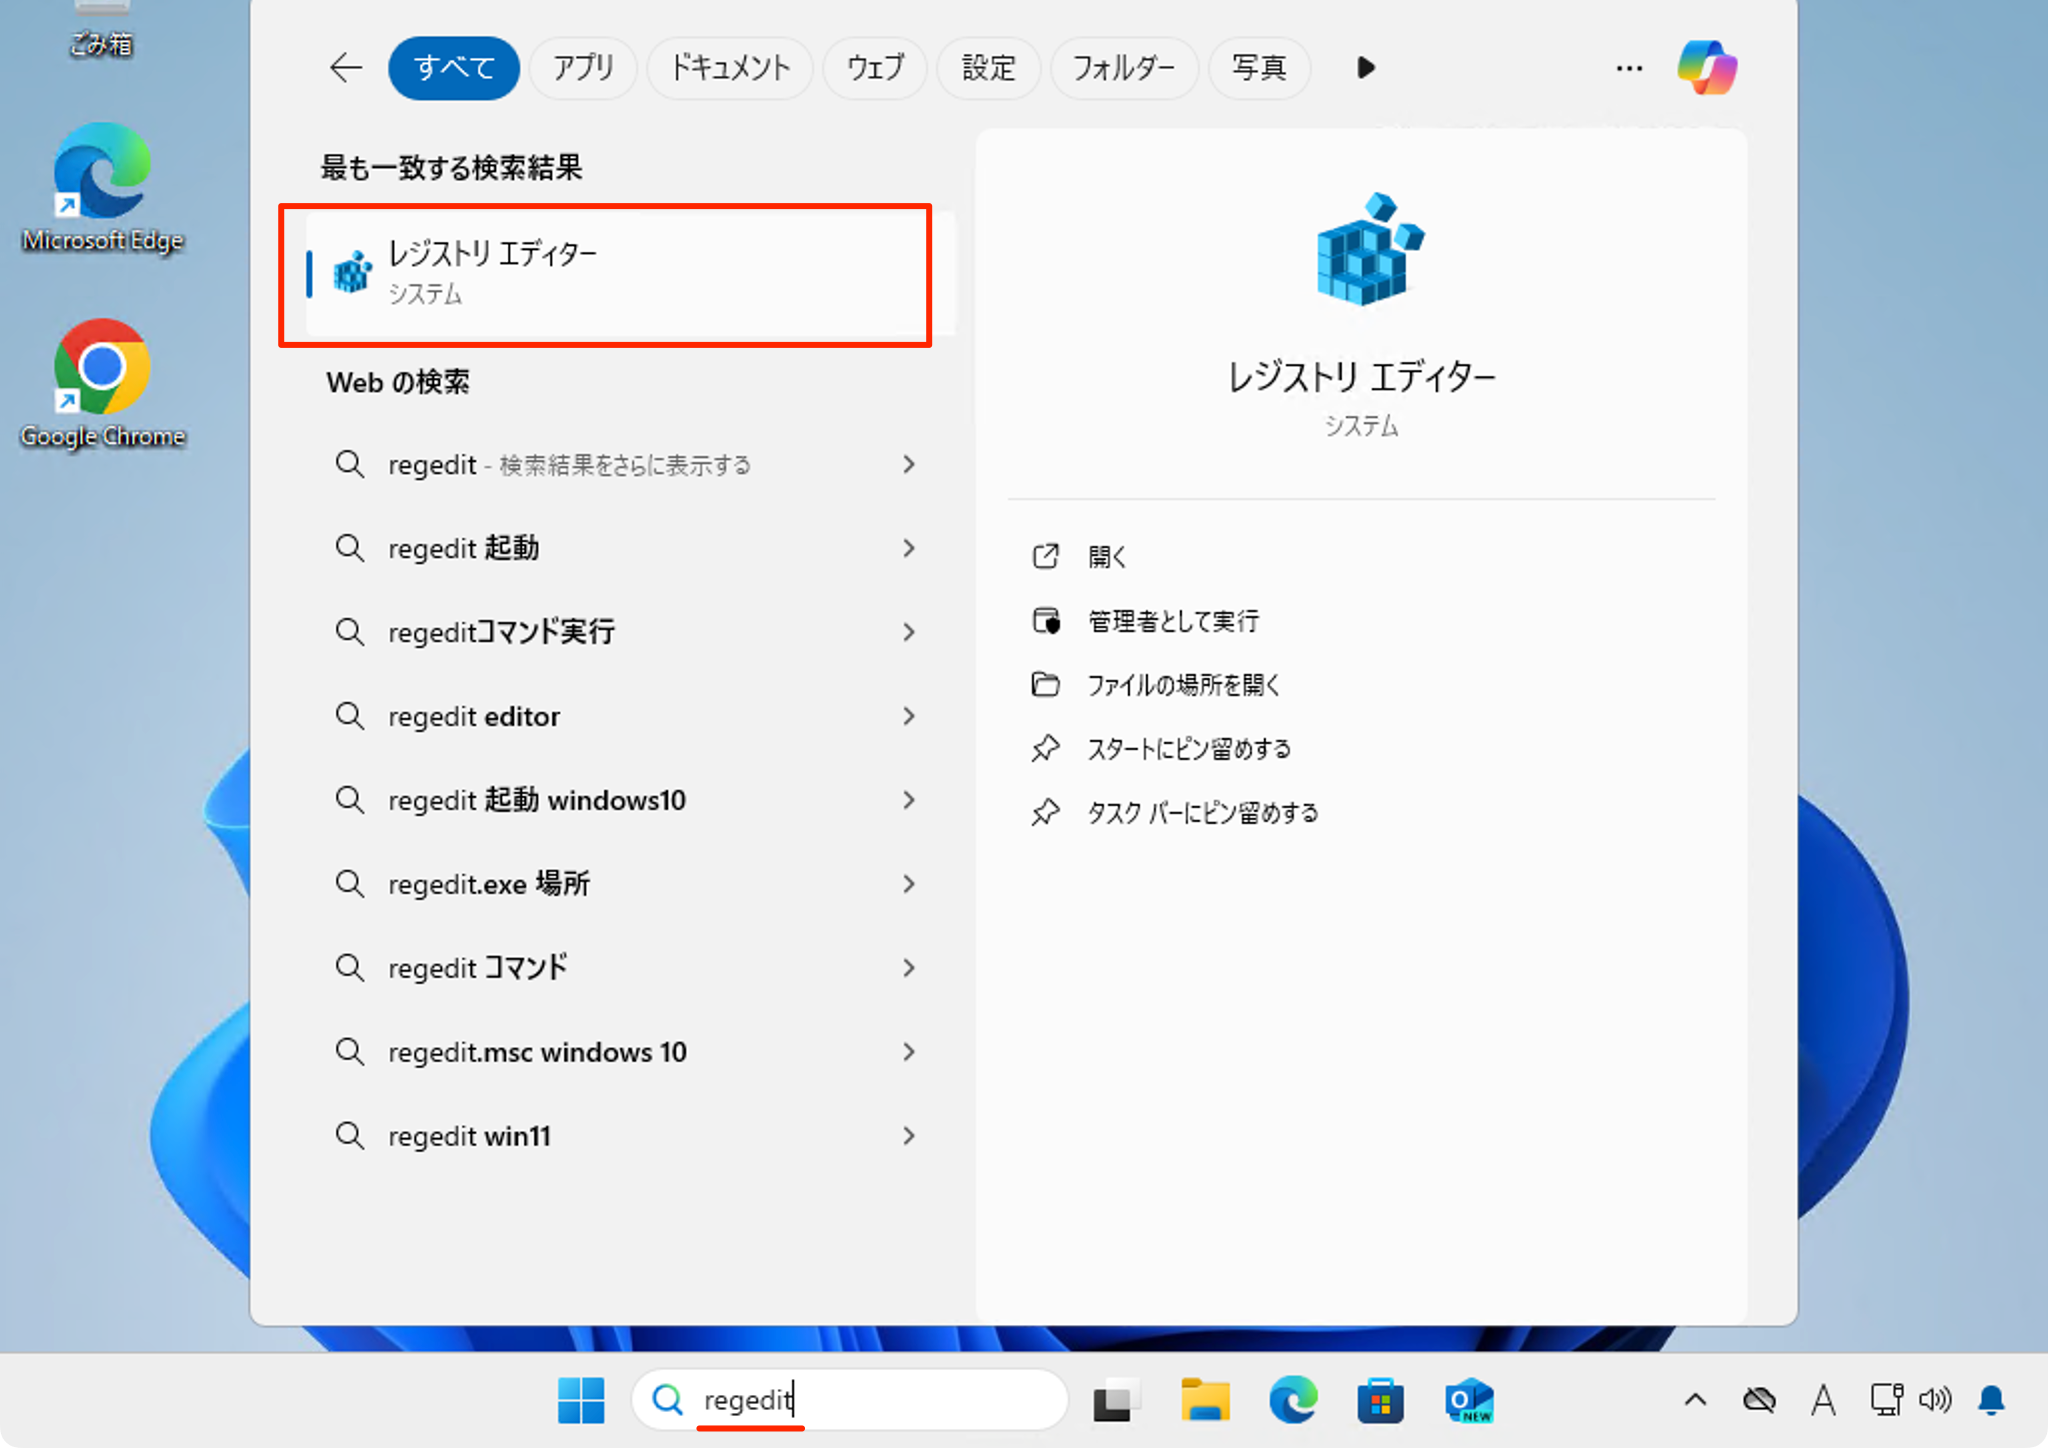Open File Explorer from the taskbar
Screen dimensions: 2048x1448
[1205, 1400]
